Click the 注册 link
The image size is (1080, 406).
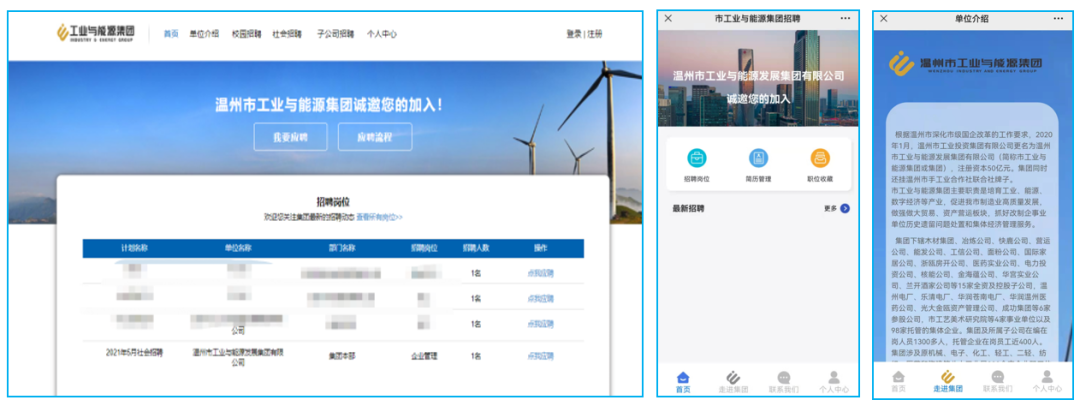[594, 34]
